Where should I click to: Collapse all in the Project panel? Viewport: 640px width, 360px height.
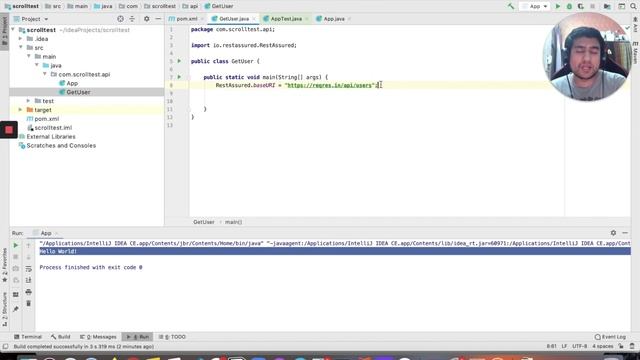132,19
